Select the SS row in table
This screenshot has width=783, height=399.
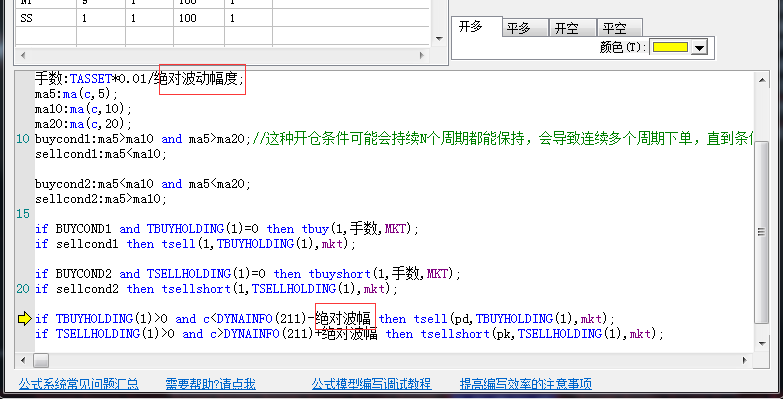tap(223, 18)
